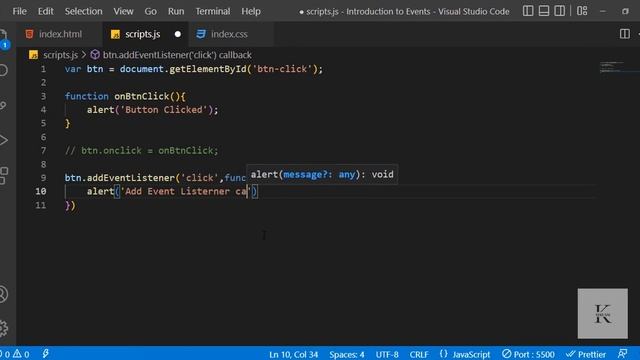Image resolution: width=640 pixels, height=360 pixels.
Task: Click Ln 10, Col 34 cursor position
Action: 293,354
